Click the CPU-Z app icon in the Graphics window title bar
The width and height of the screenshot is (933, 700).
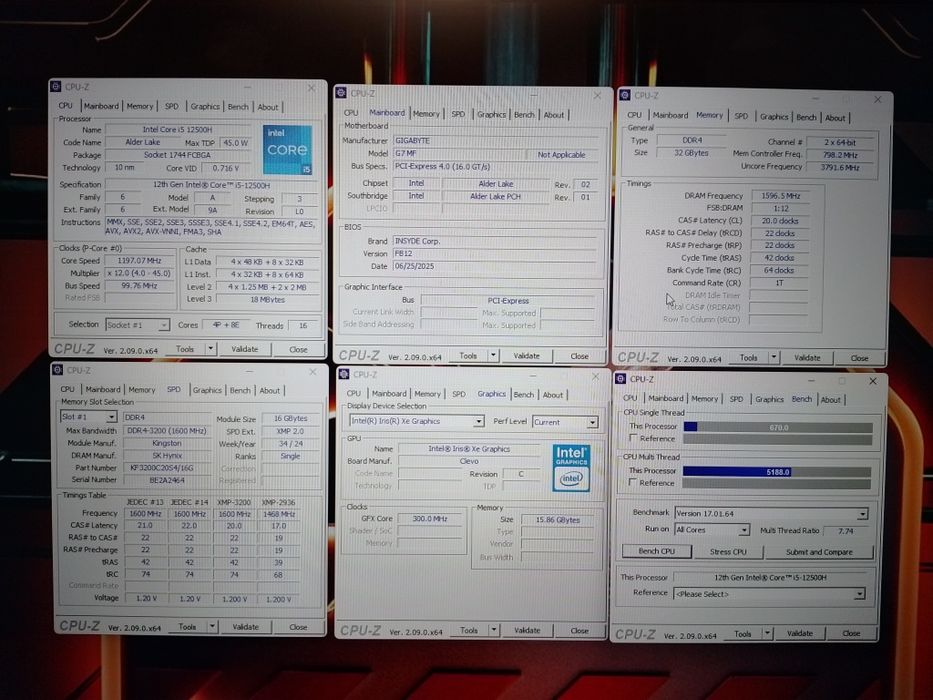pyautogui.click(x=343, y=374)
